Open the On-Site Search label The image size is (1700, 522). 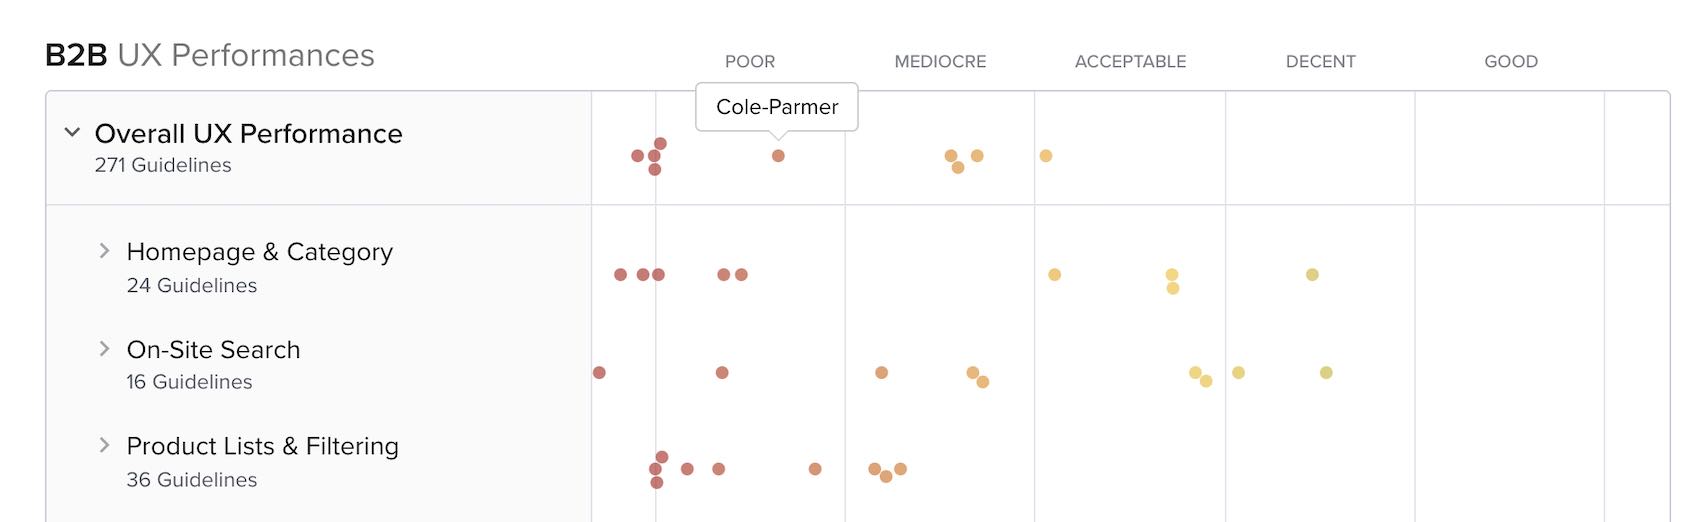point(213,350)
